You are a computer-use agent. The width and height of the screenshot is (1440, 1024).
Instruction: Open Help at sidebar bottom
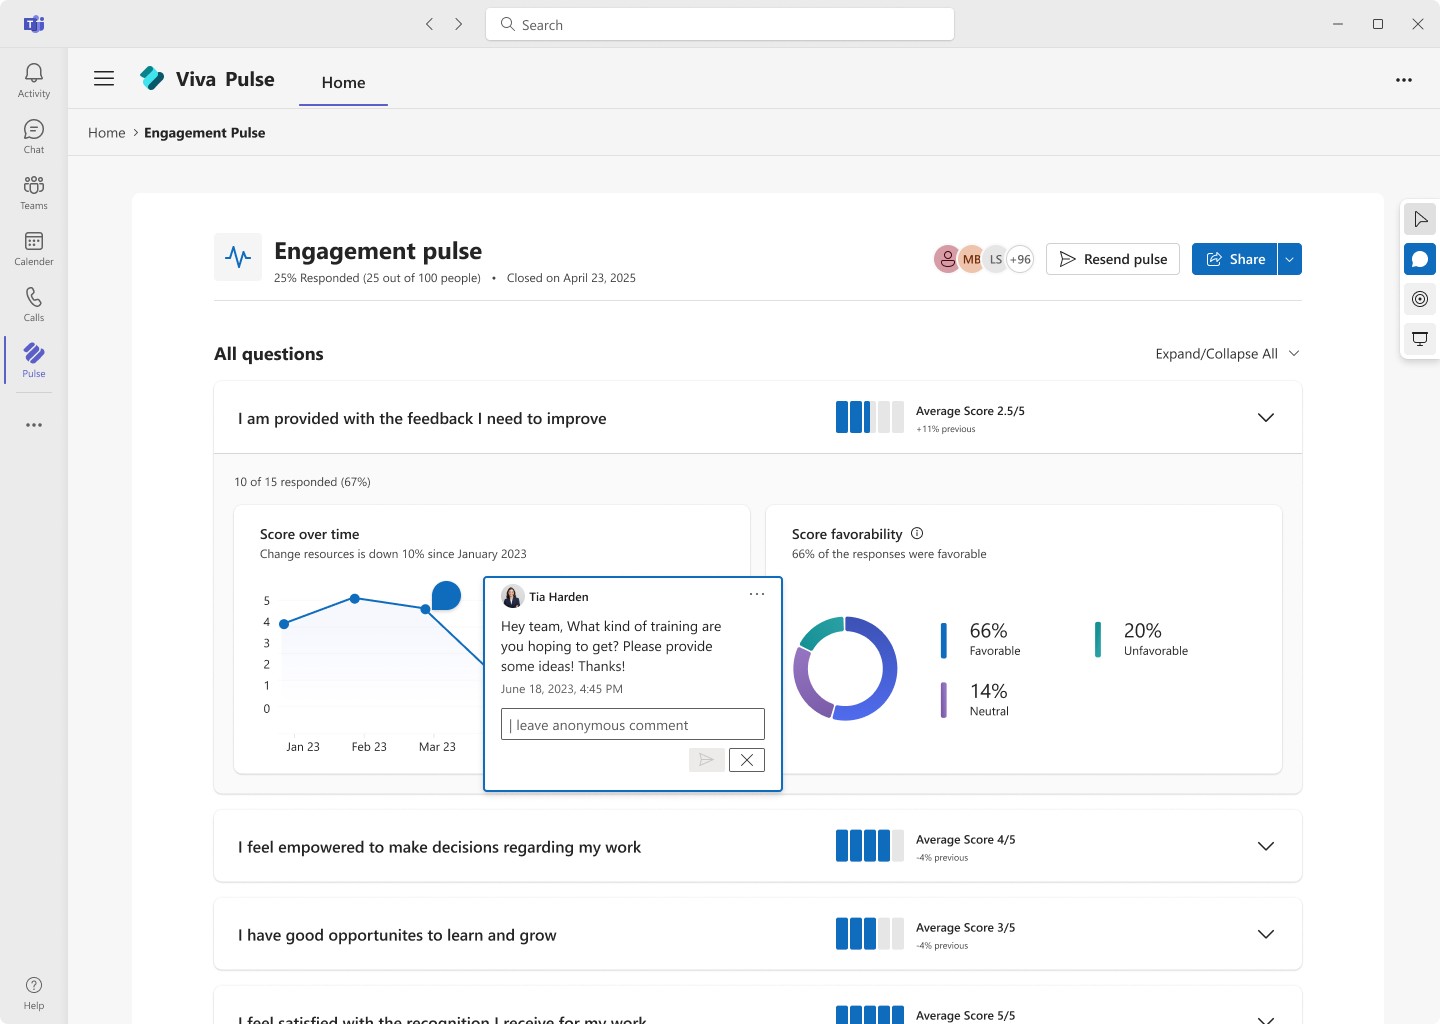(34, 993)
